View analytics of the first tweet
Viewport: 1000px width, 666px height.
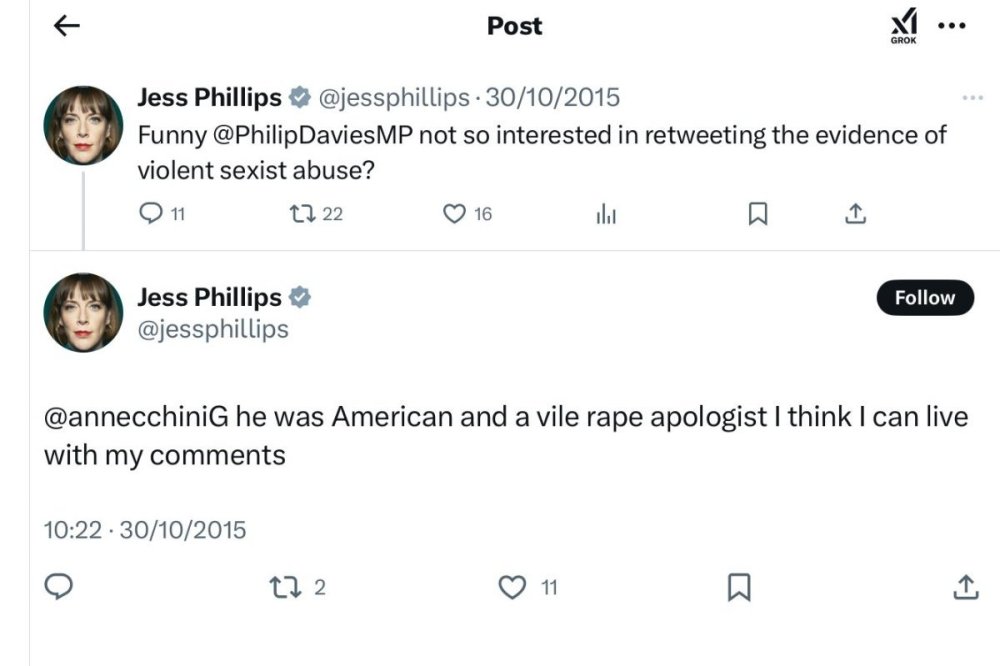606,214
